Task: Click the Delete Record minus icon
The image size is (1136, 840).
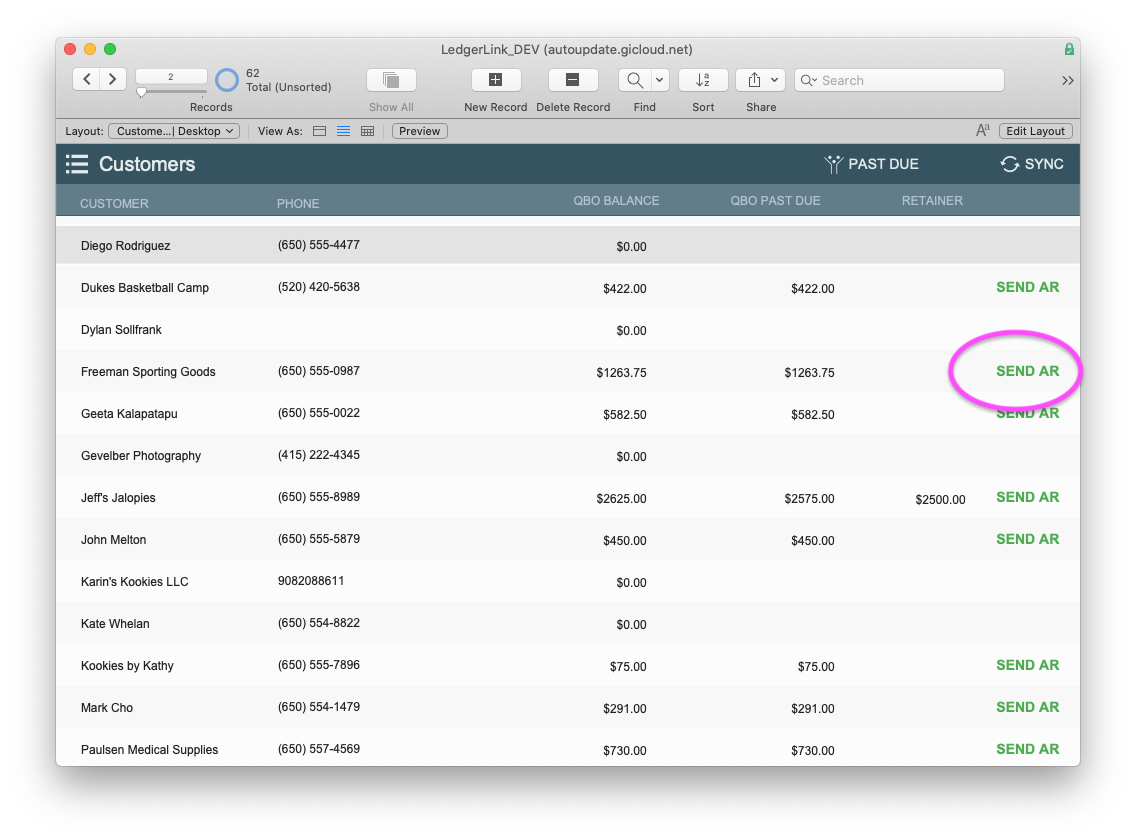Action: coord(572,80)
